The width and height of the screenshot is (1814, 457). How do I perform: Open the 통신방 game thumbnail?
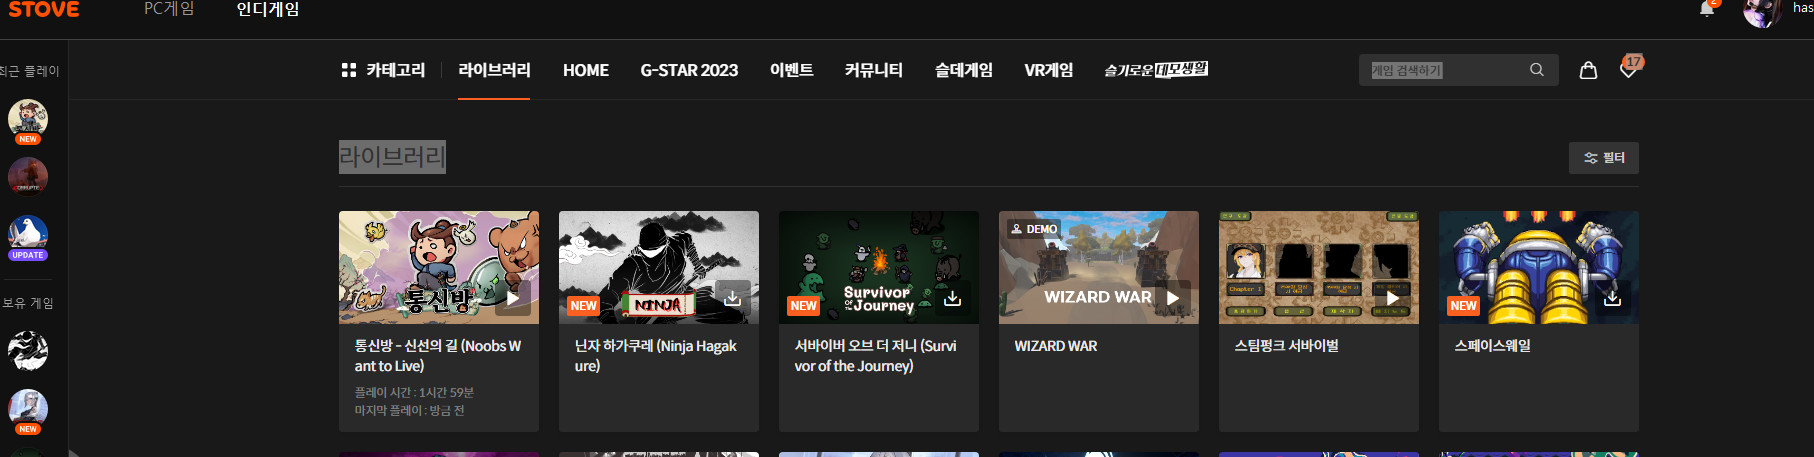439,267
